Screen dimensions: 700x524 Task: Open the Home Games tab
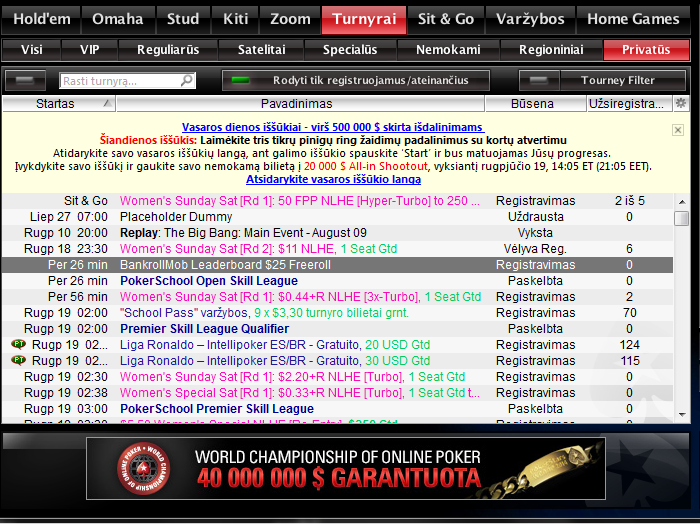click(633, 20)
